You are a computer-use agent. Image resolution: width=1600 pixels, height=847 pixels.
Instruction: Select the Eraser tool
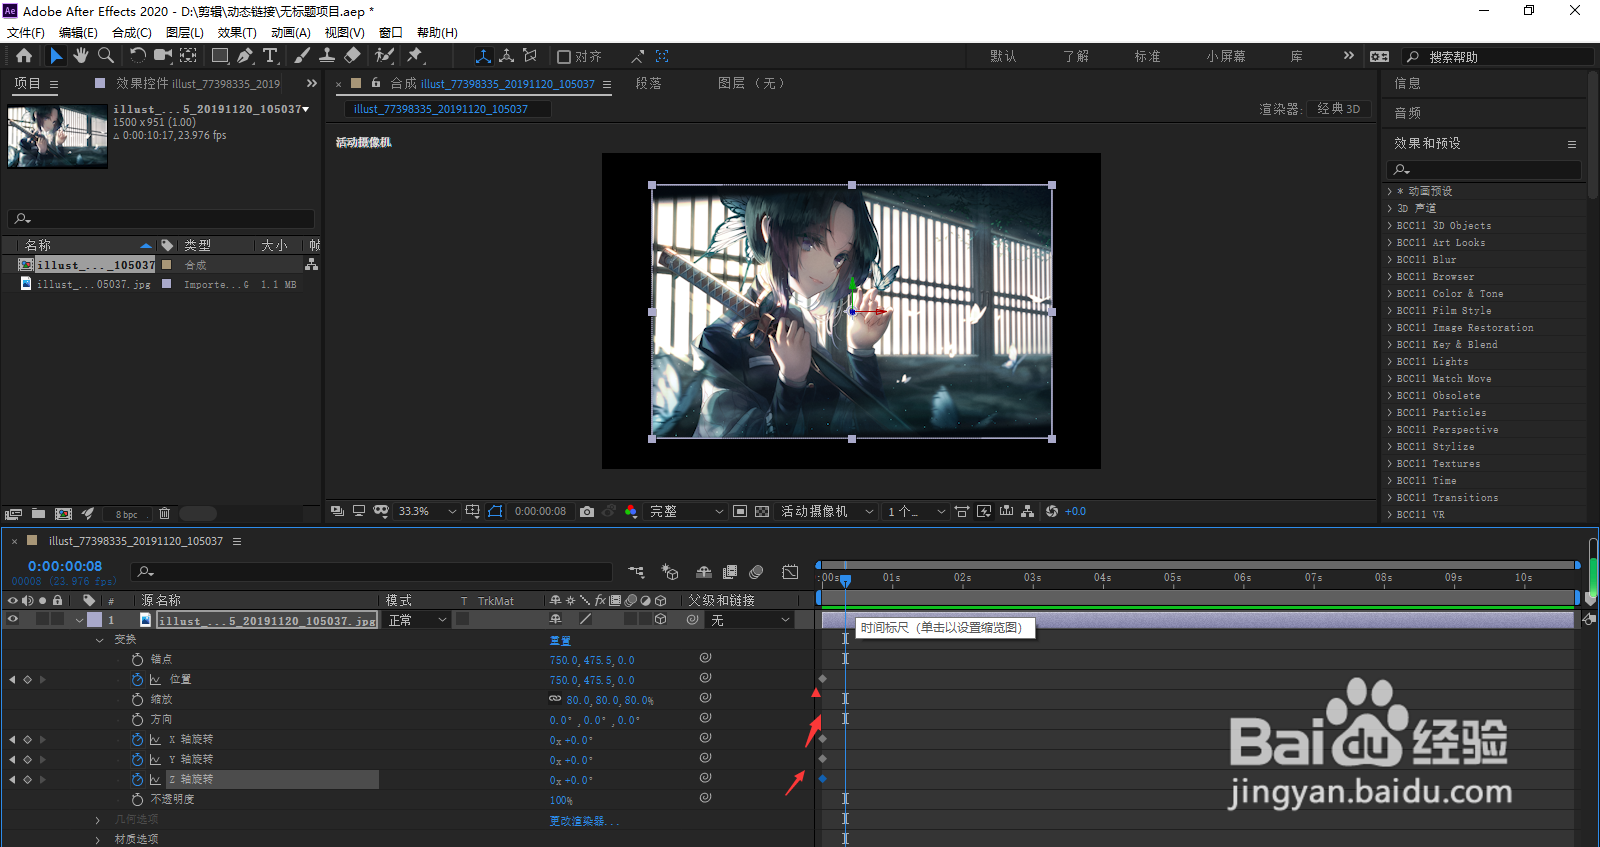tap(352, 56)
